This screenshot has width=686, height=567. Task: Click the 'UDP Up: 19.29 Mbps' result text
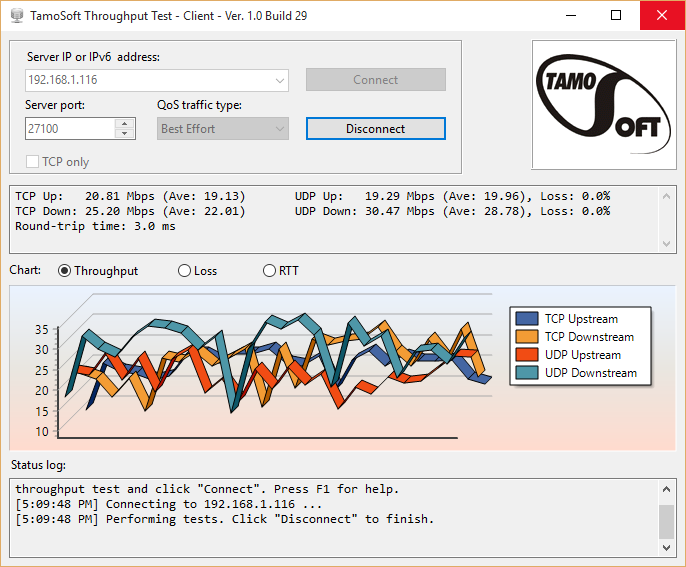coord(452,196)
